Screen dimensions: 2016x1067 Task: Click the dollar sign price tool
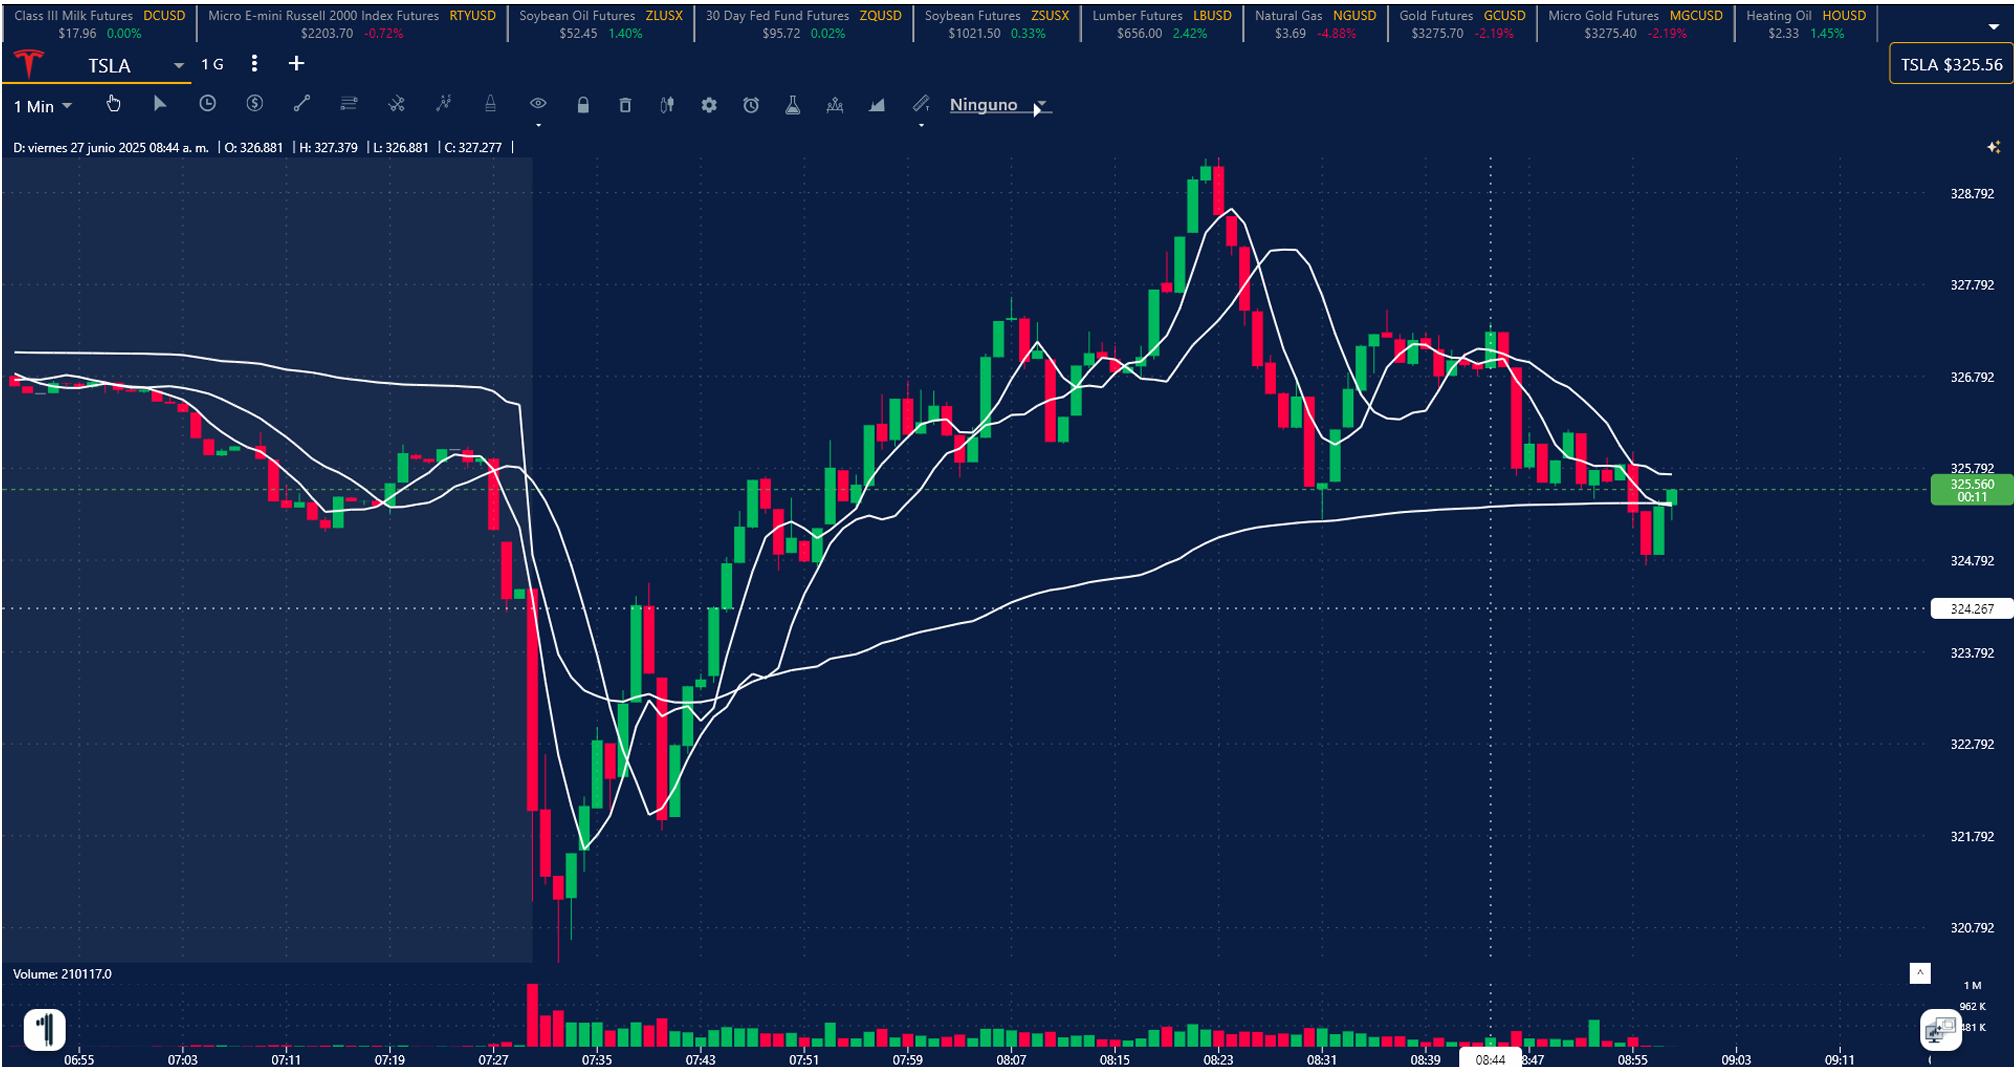[x=255, y=104]
